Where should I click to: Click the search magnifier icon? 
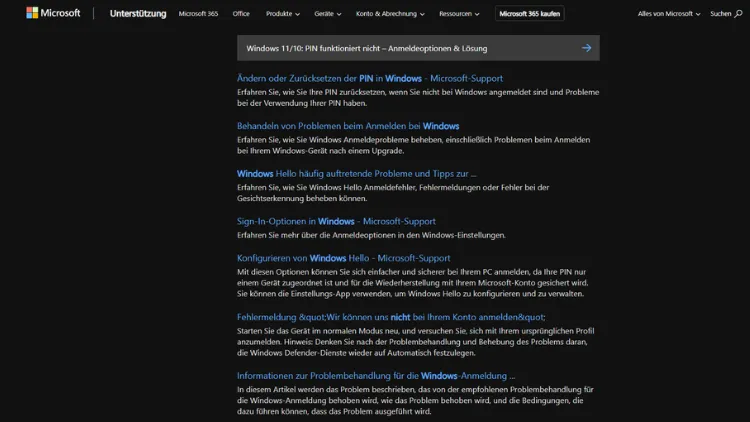click(739, 14)
